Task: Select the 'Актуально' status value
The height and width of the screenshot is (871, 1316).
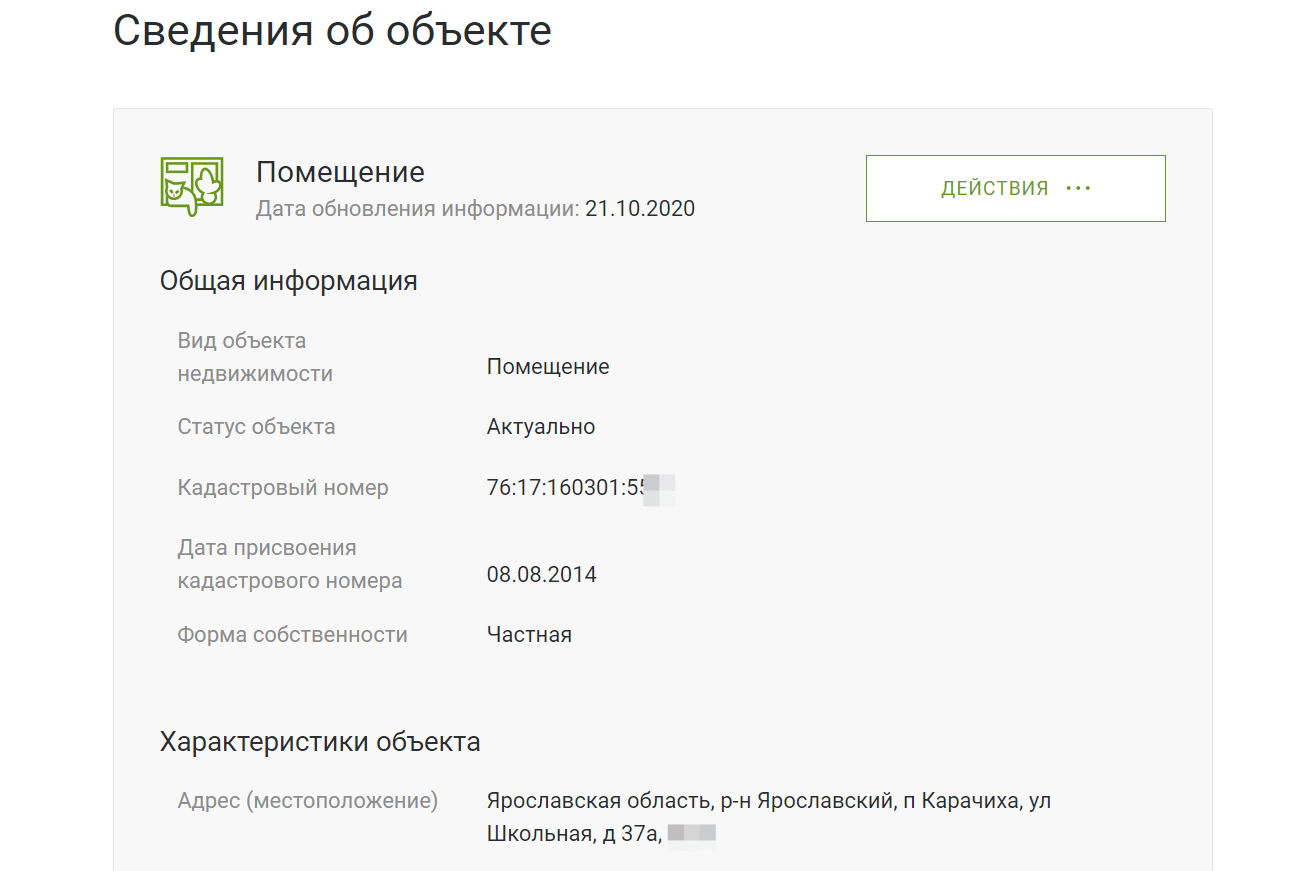Action: click(541, 427)
